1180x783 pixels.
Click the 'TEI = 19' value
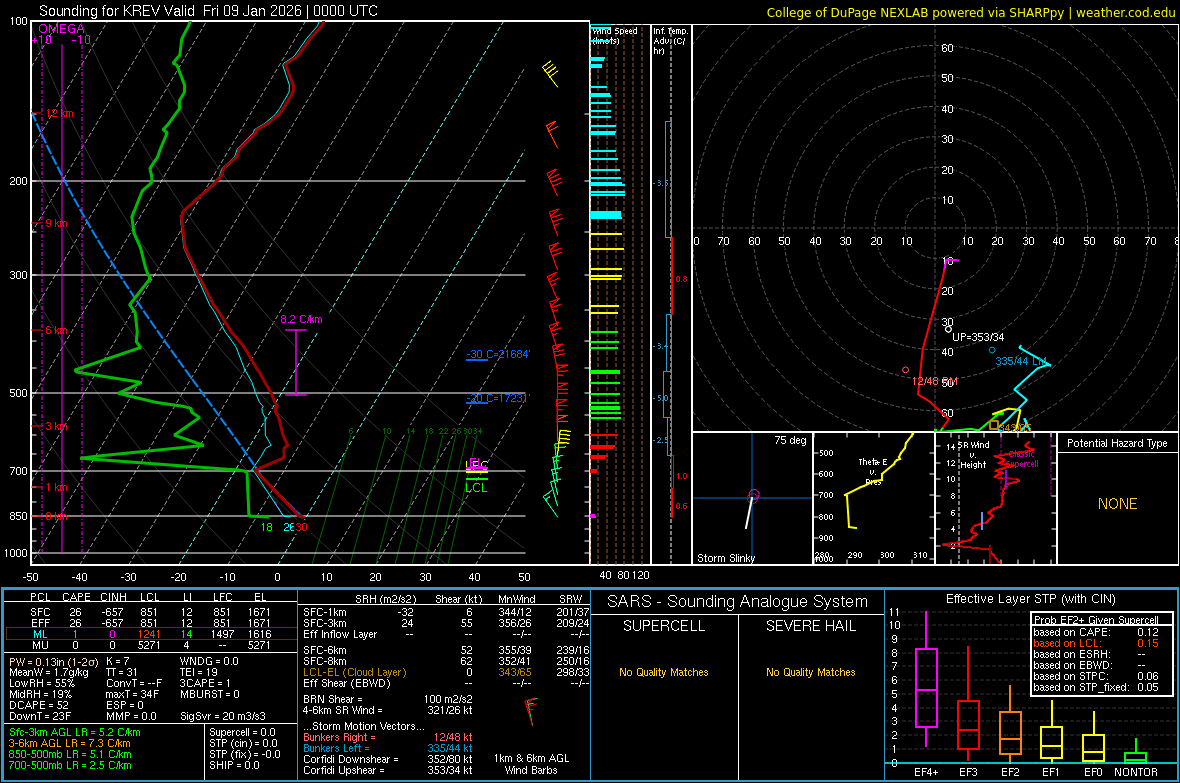[x=199, y=672]
